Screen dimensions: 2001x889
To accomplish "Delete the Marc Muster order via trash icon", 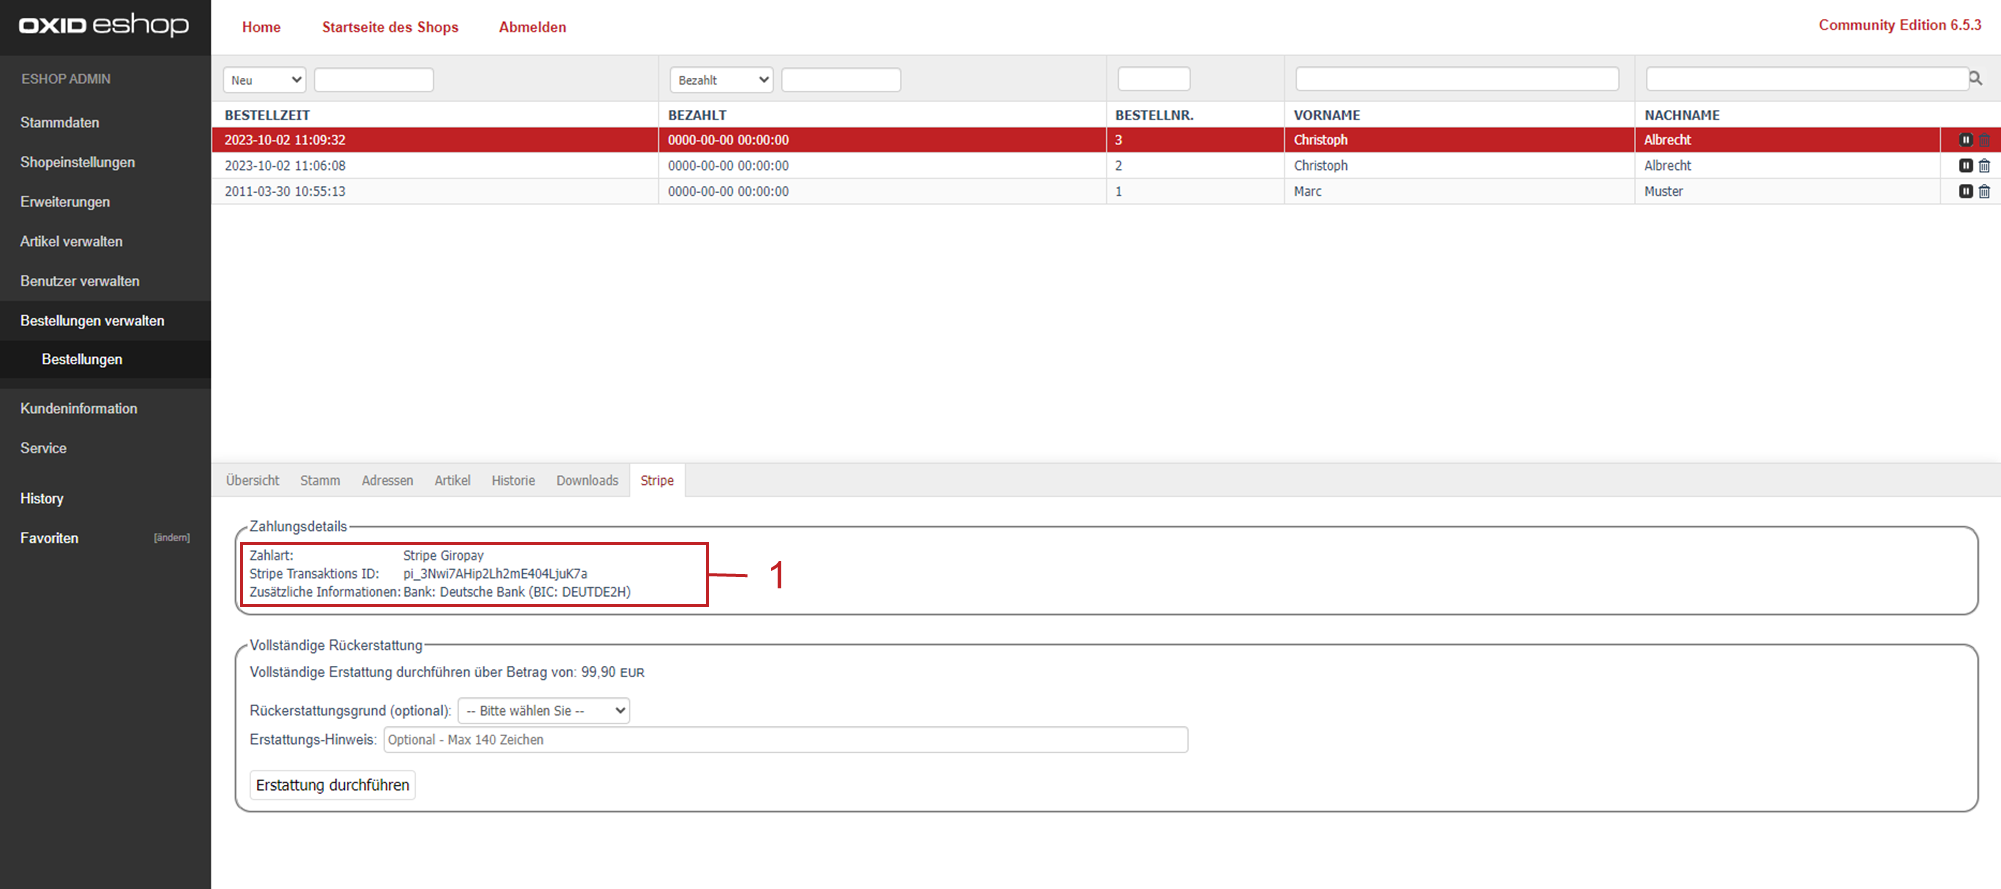I will point(1985,191).
